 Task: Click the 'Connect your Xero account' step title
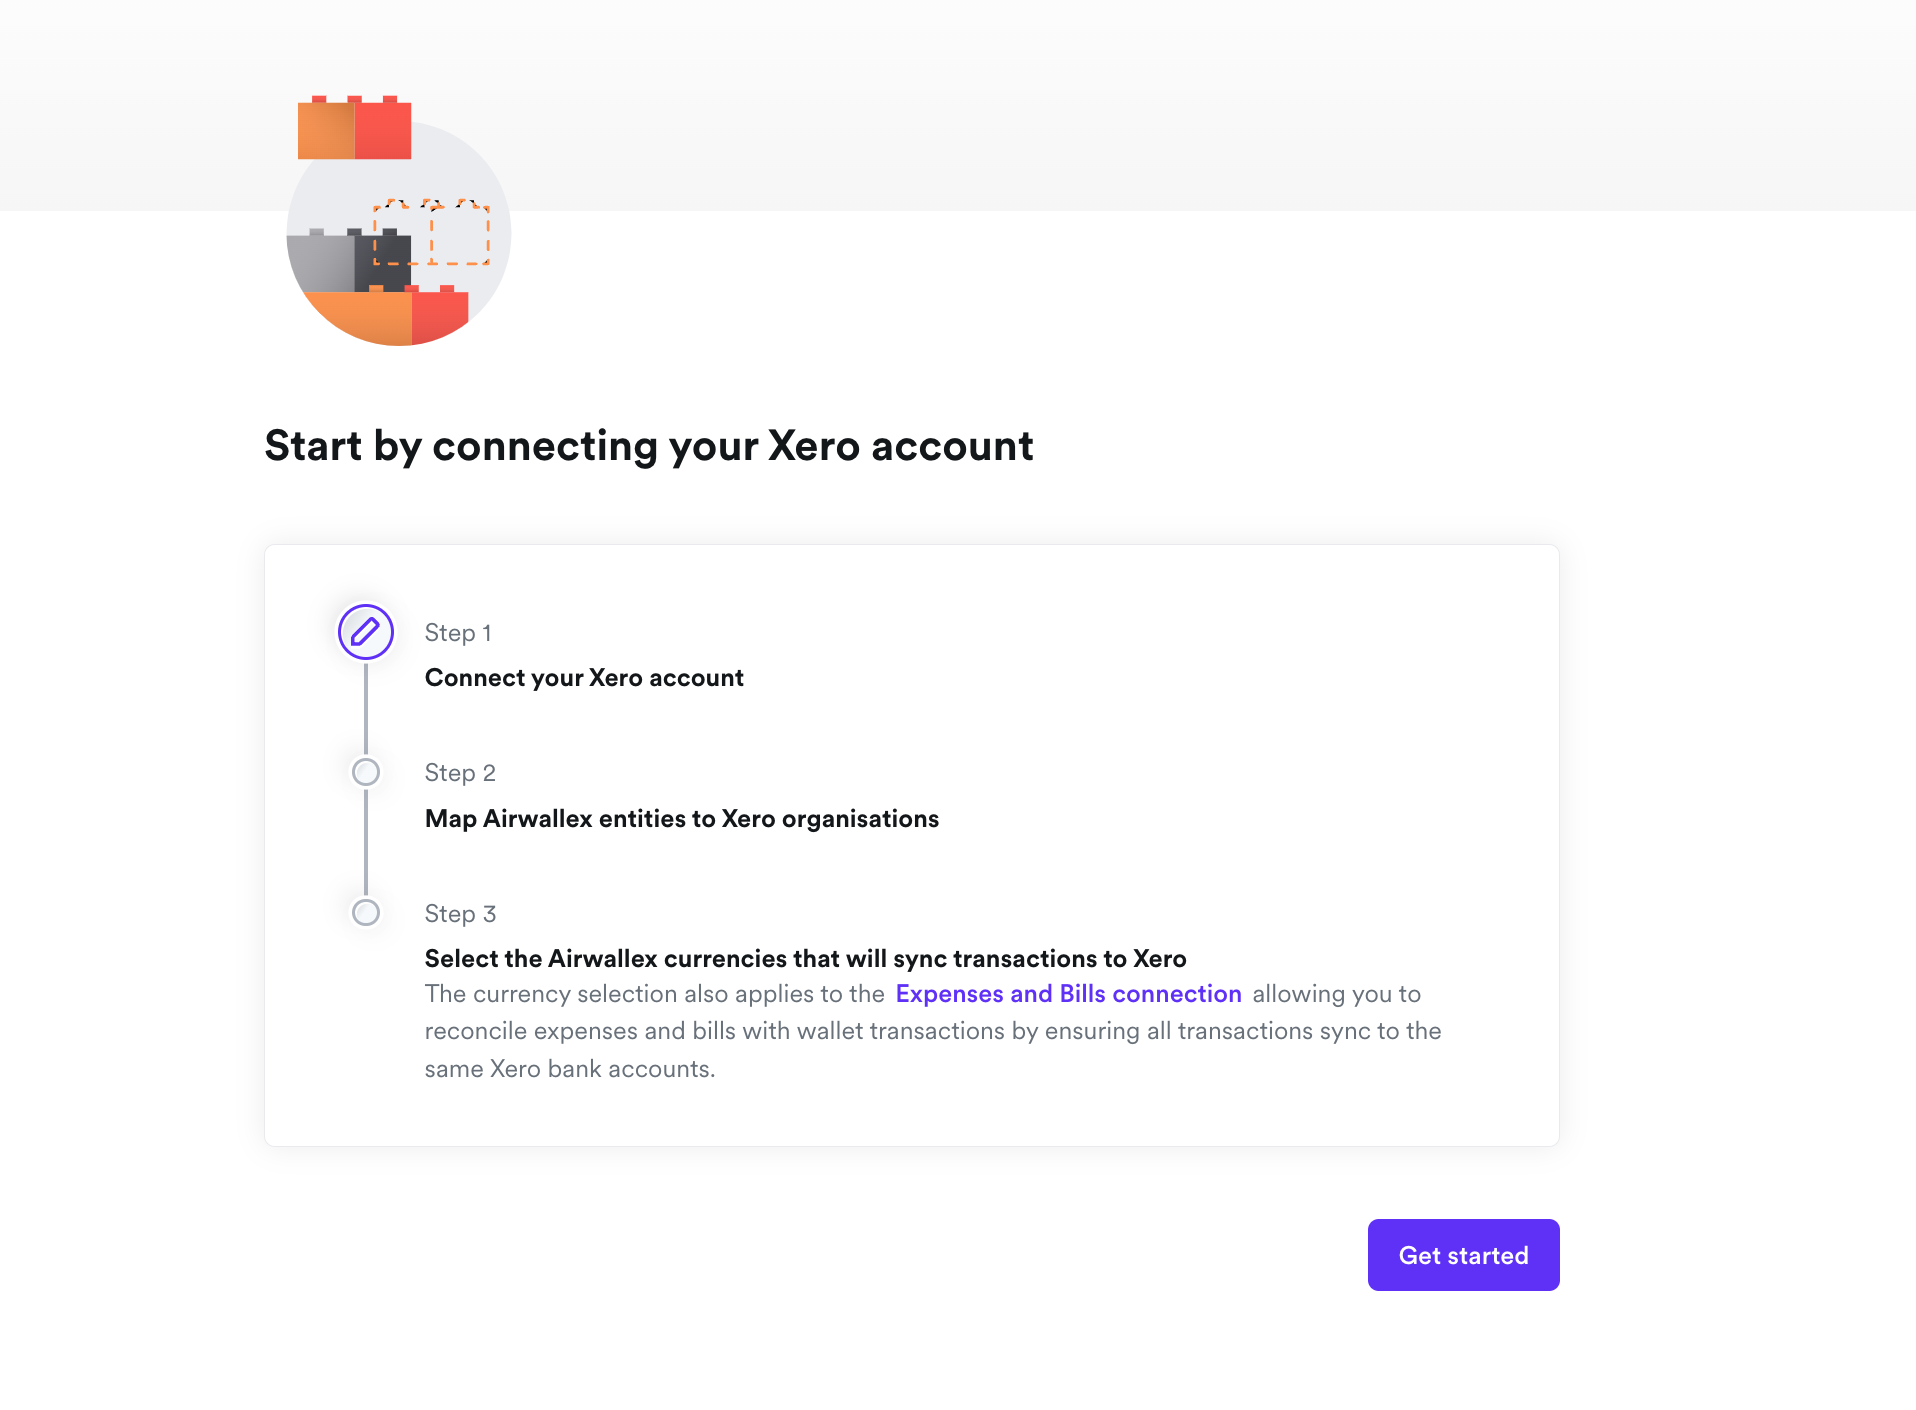pyautogui.click(x=584, y=678)
